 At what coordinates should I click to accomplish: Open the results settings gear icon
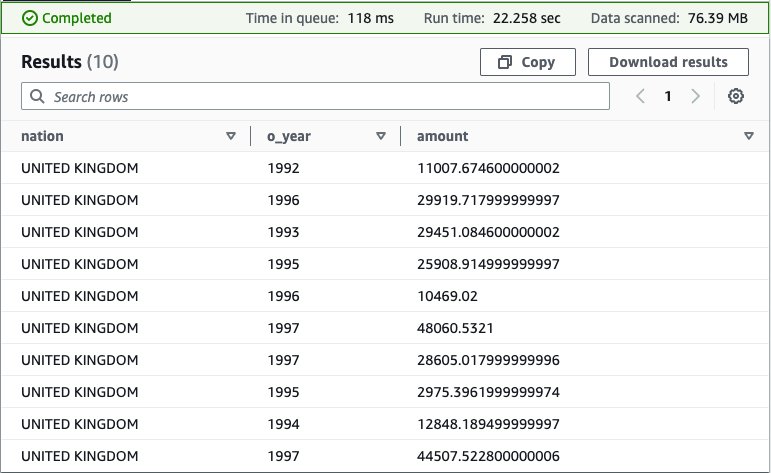735,96
